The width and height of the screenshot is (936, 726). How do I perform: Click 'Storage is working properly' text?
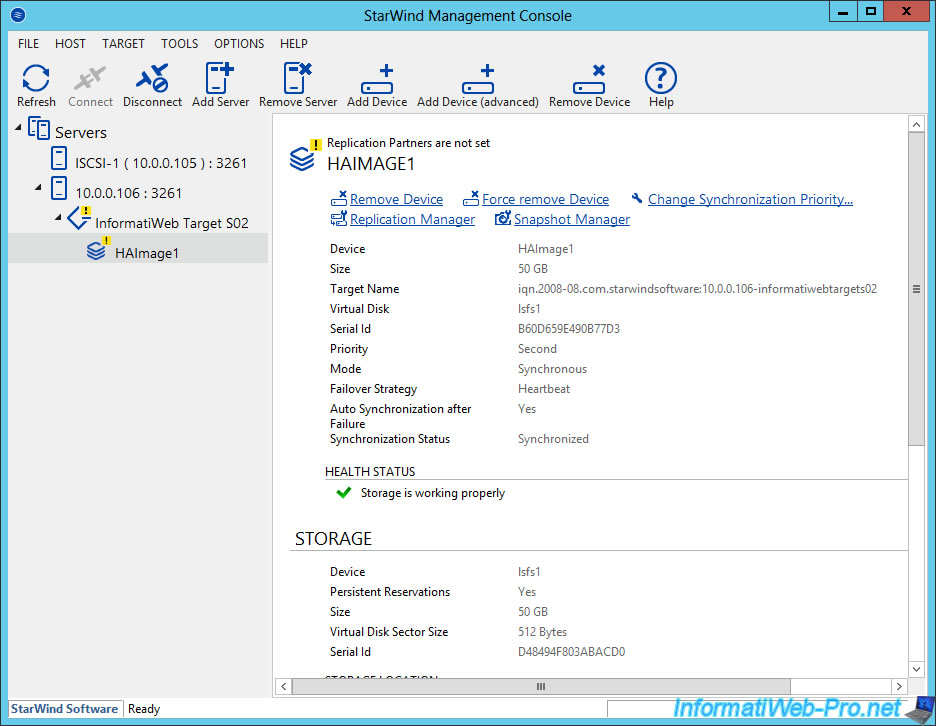(x=433, y=493)
